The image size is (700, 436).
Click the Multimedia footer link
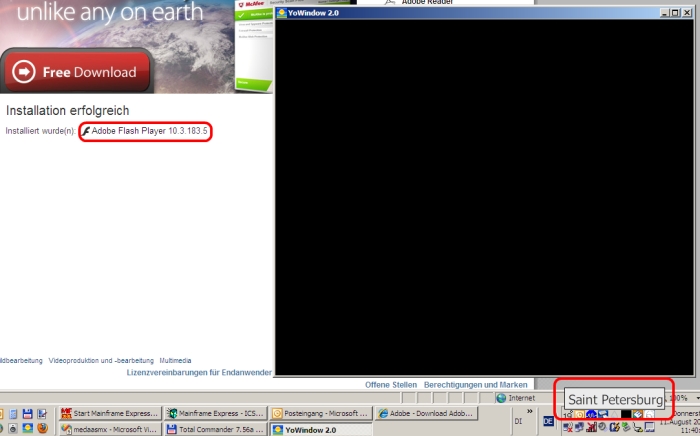[x=175, y=360]
